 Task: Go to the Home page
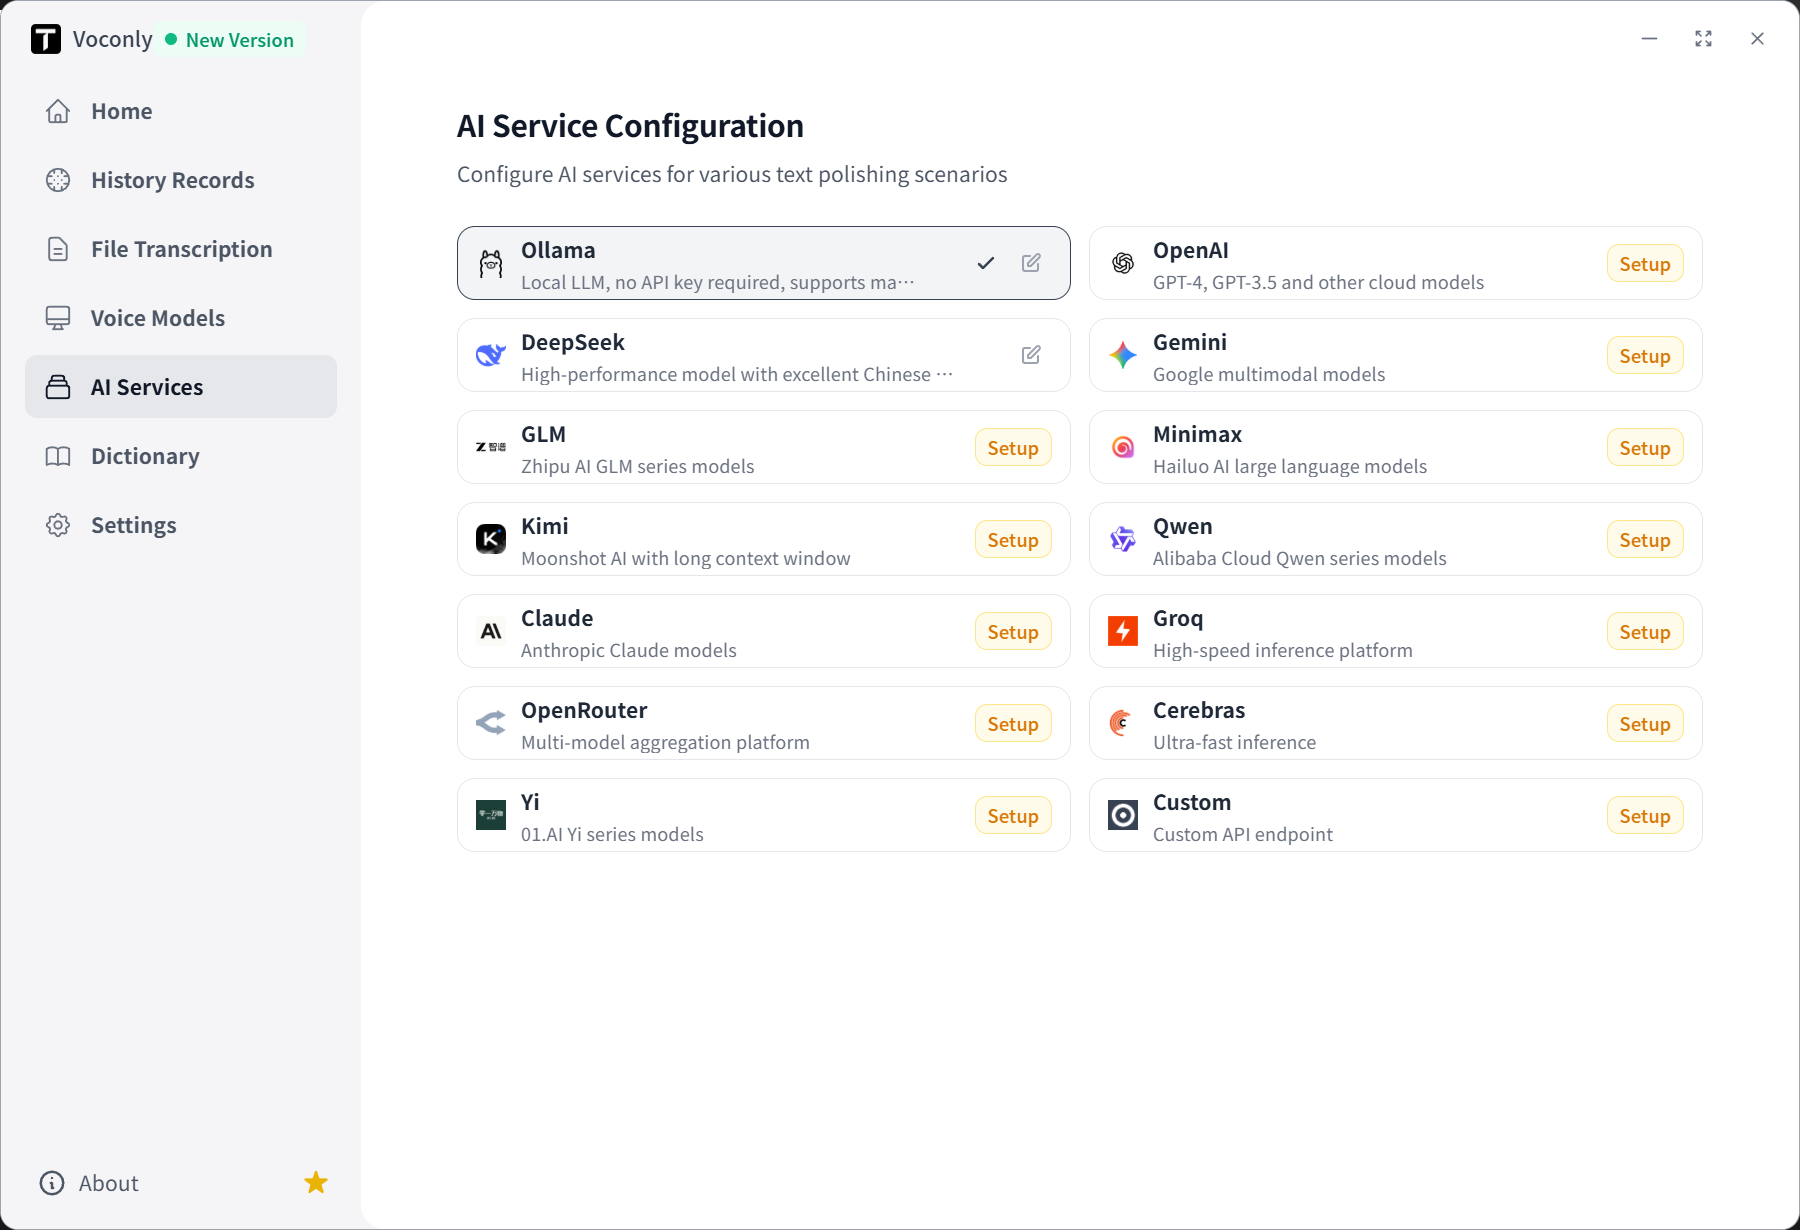click(181, 111)
